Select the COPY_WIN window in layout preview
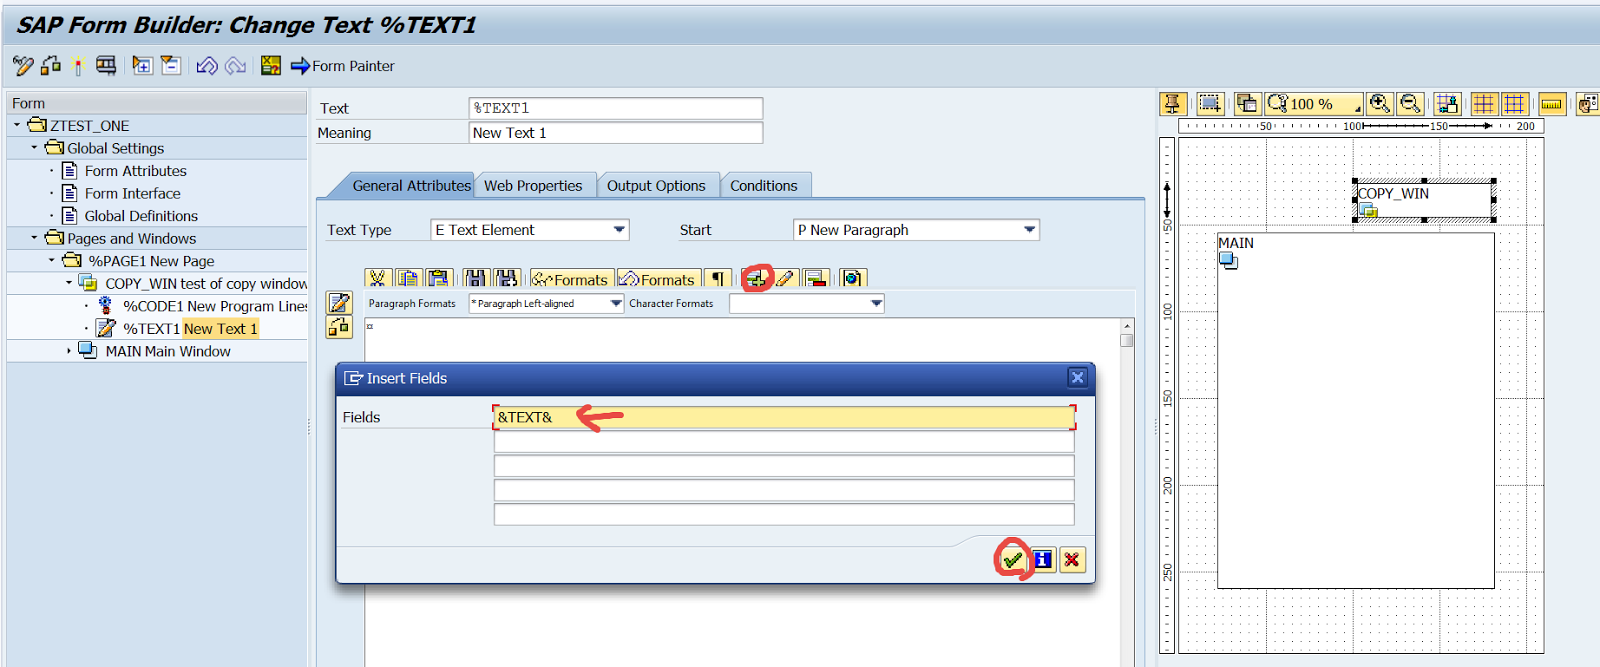Image resolution: width=1600 pixels, height=667 pixels. tap(1424, 200)
